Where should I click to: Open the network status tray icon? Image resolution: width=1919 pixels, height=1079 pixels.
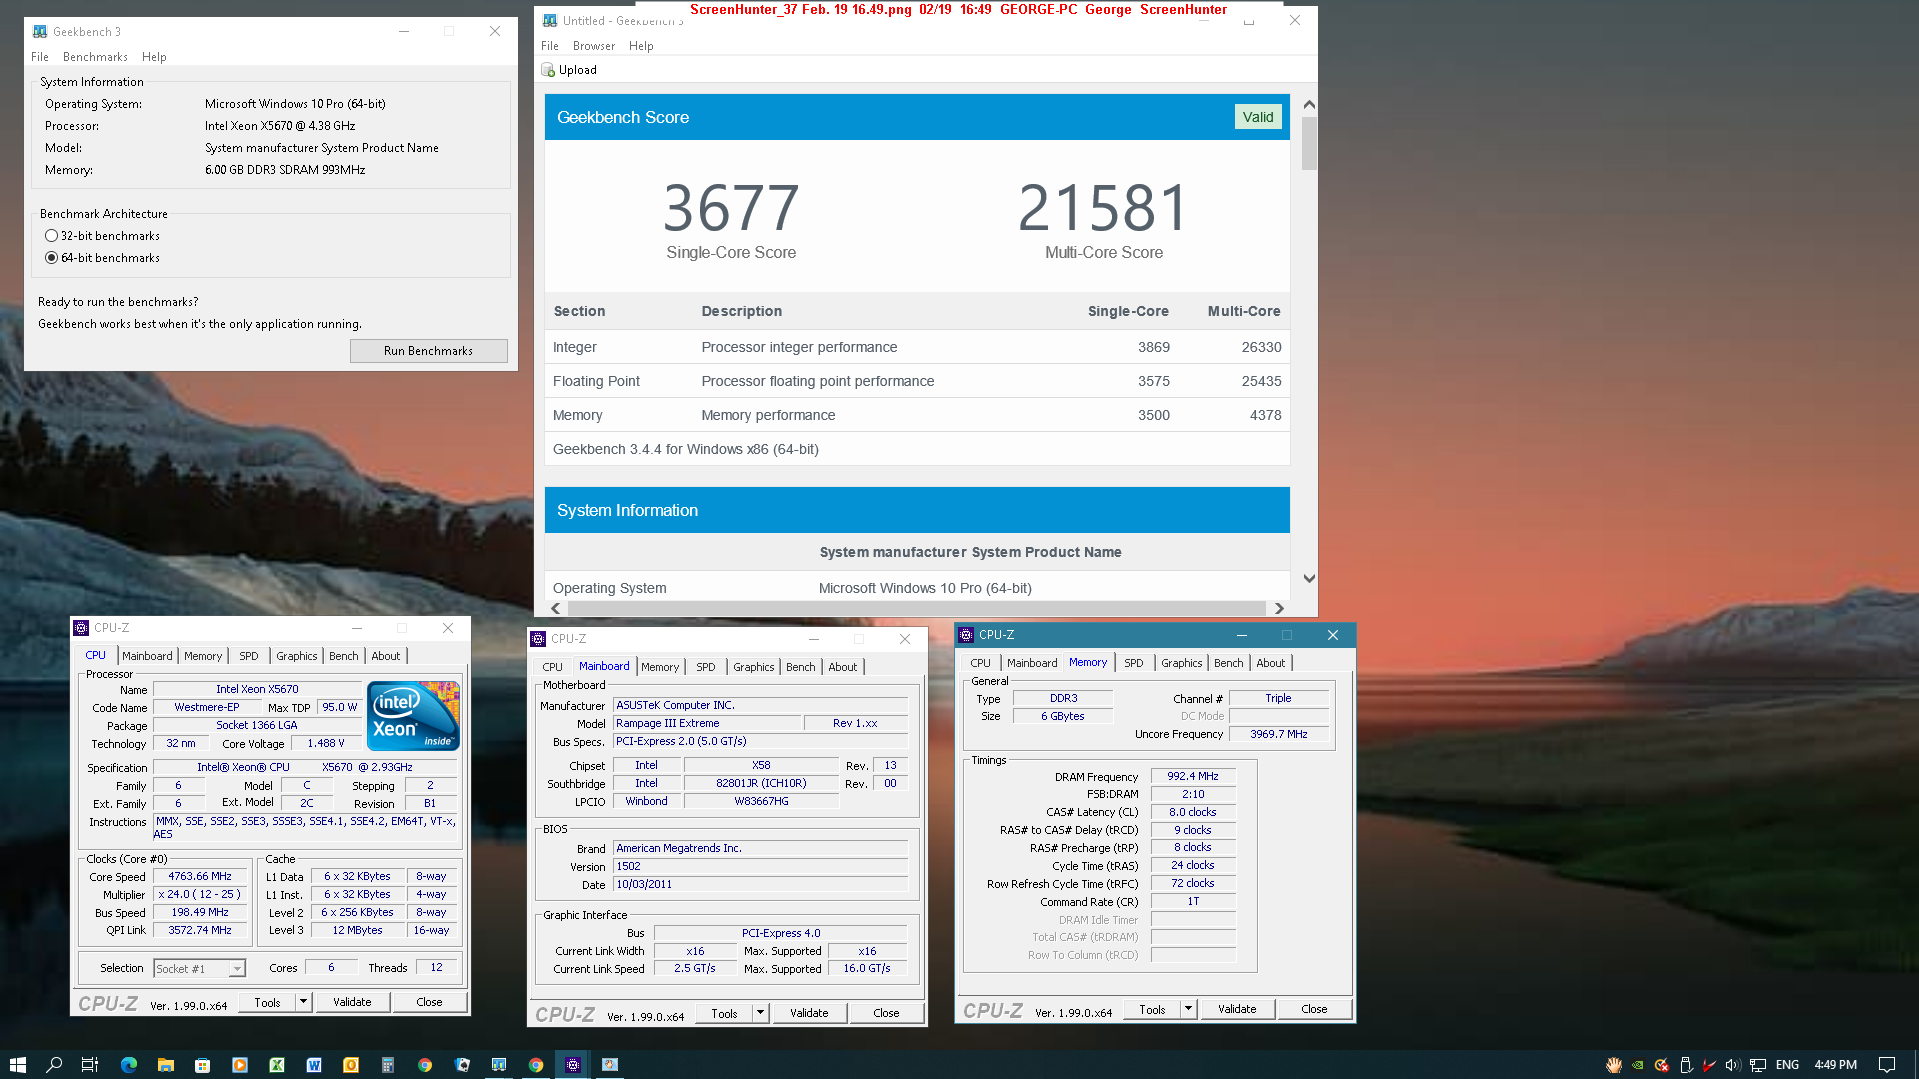tap(1758, 1065)
